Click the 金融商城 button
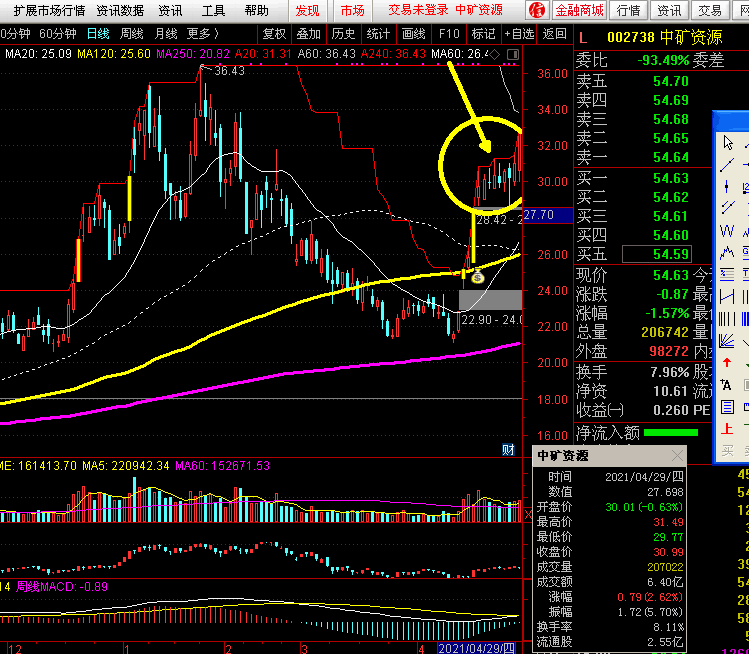 (x=579, y=10)
